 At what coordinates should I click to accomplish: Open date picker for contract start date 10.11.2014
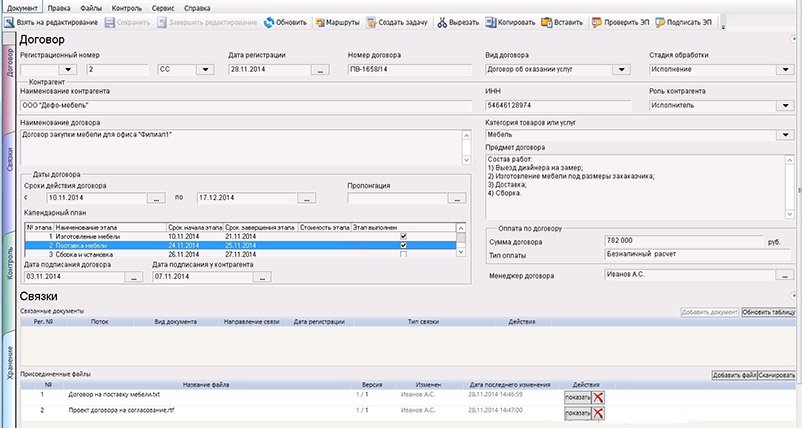pos(157,198)
